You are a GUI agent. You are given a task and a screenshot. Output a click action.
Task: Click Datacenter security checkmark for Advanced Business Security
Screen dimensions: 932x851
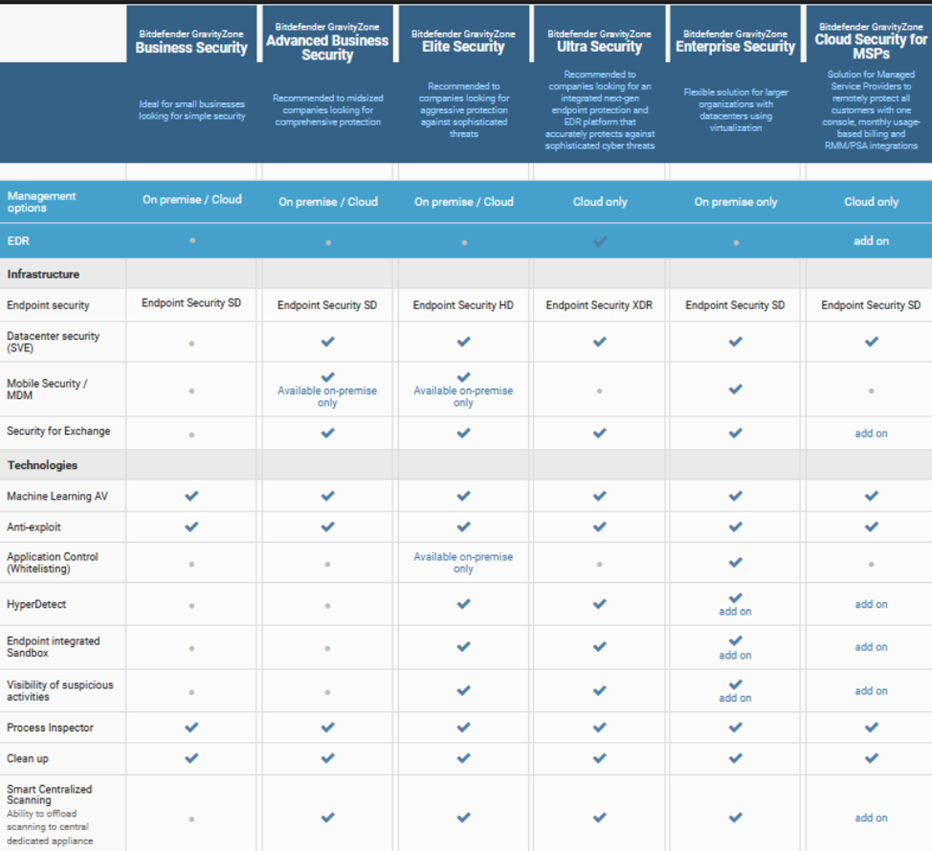pyautogui.click(x=328, y=341)
